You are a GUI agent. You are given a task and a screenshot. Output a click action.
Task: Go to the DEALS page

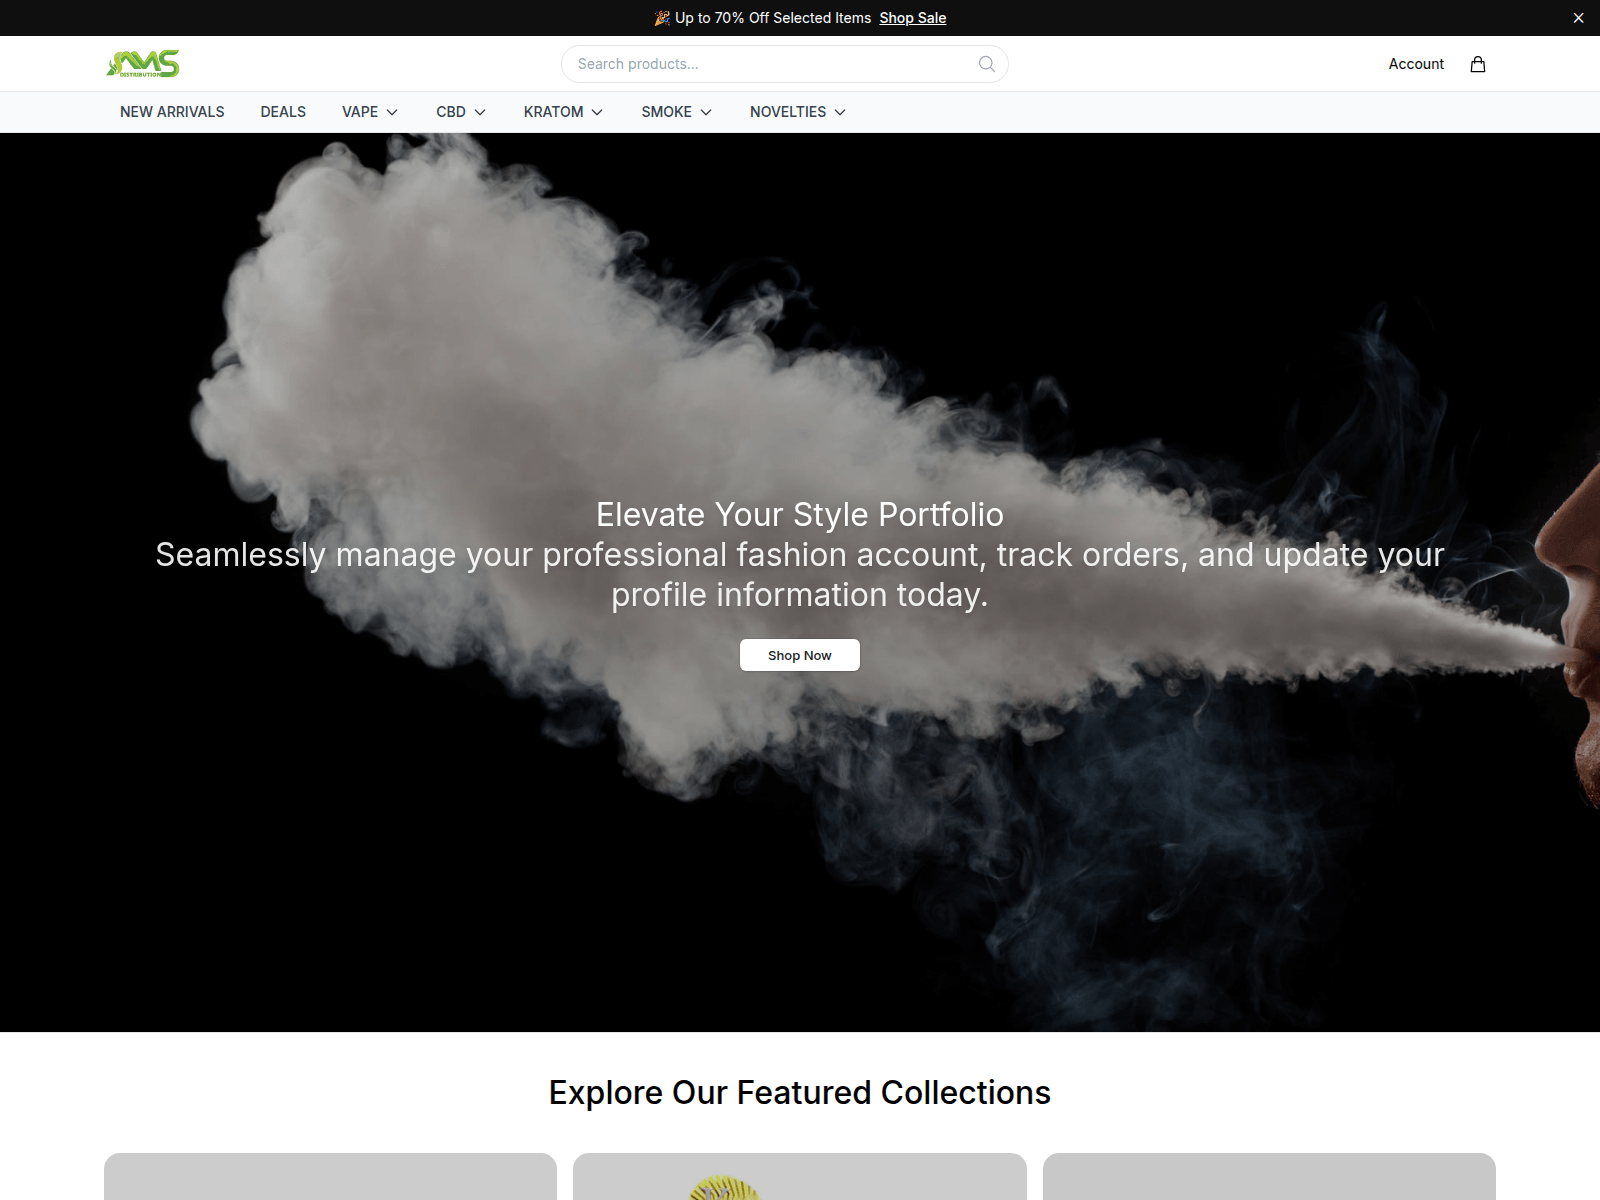click(283, 112)
